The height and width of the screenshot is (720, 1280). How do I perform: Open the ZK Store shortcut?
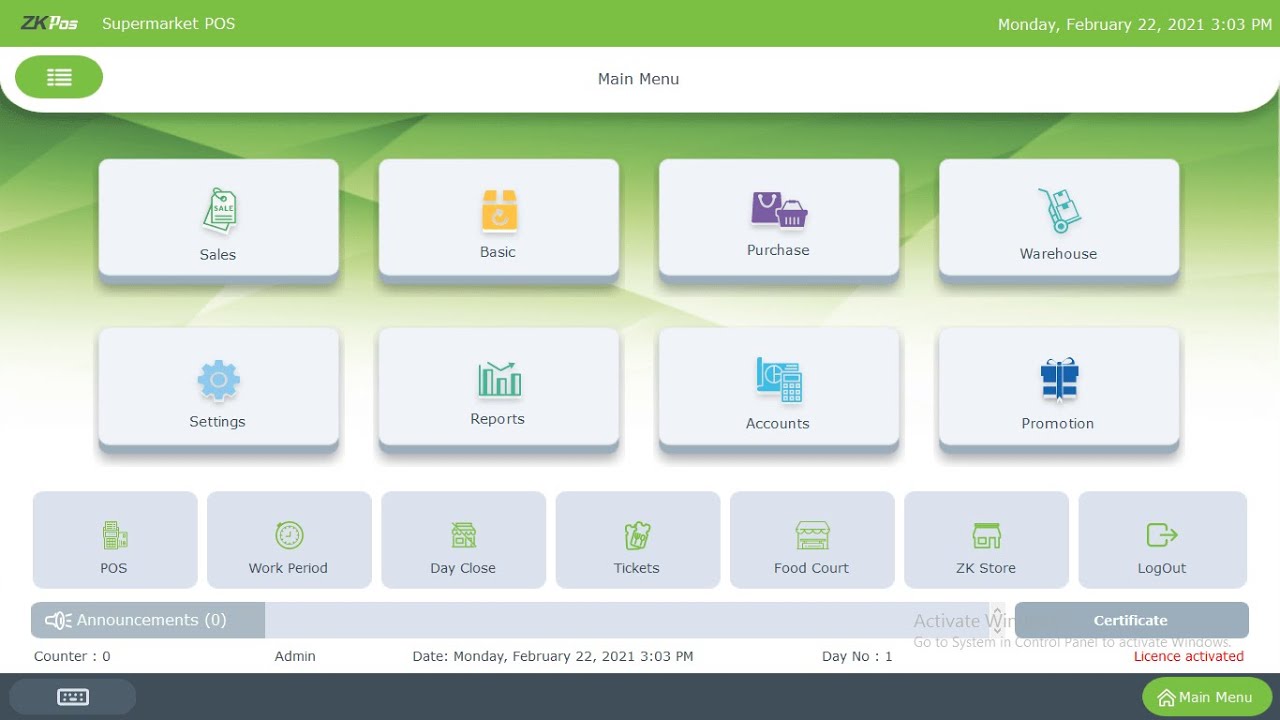986,540
